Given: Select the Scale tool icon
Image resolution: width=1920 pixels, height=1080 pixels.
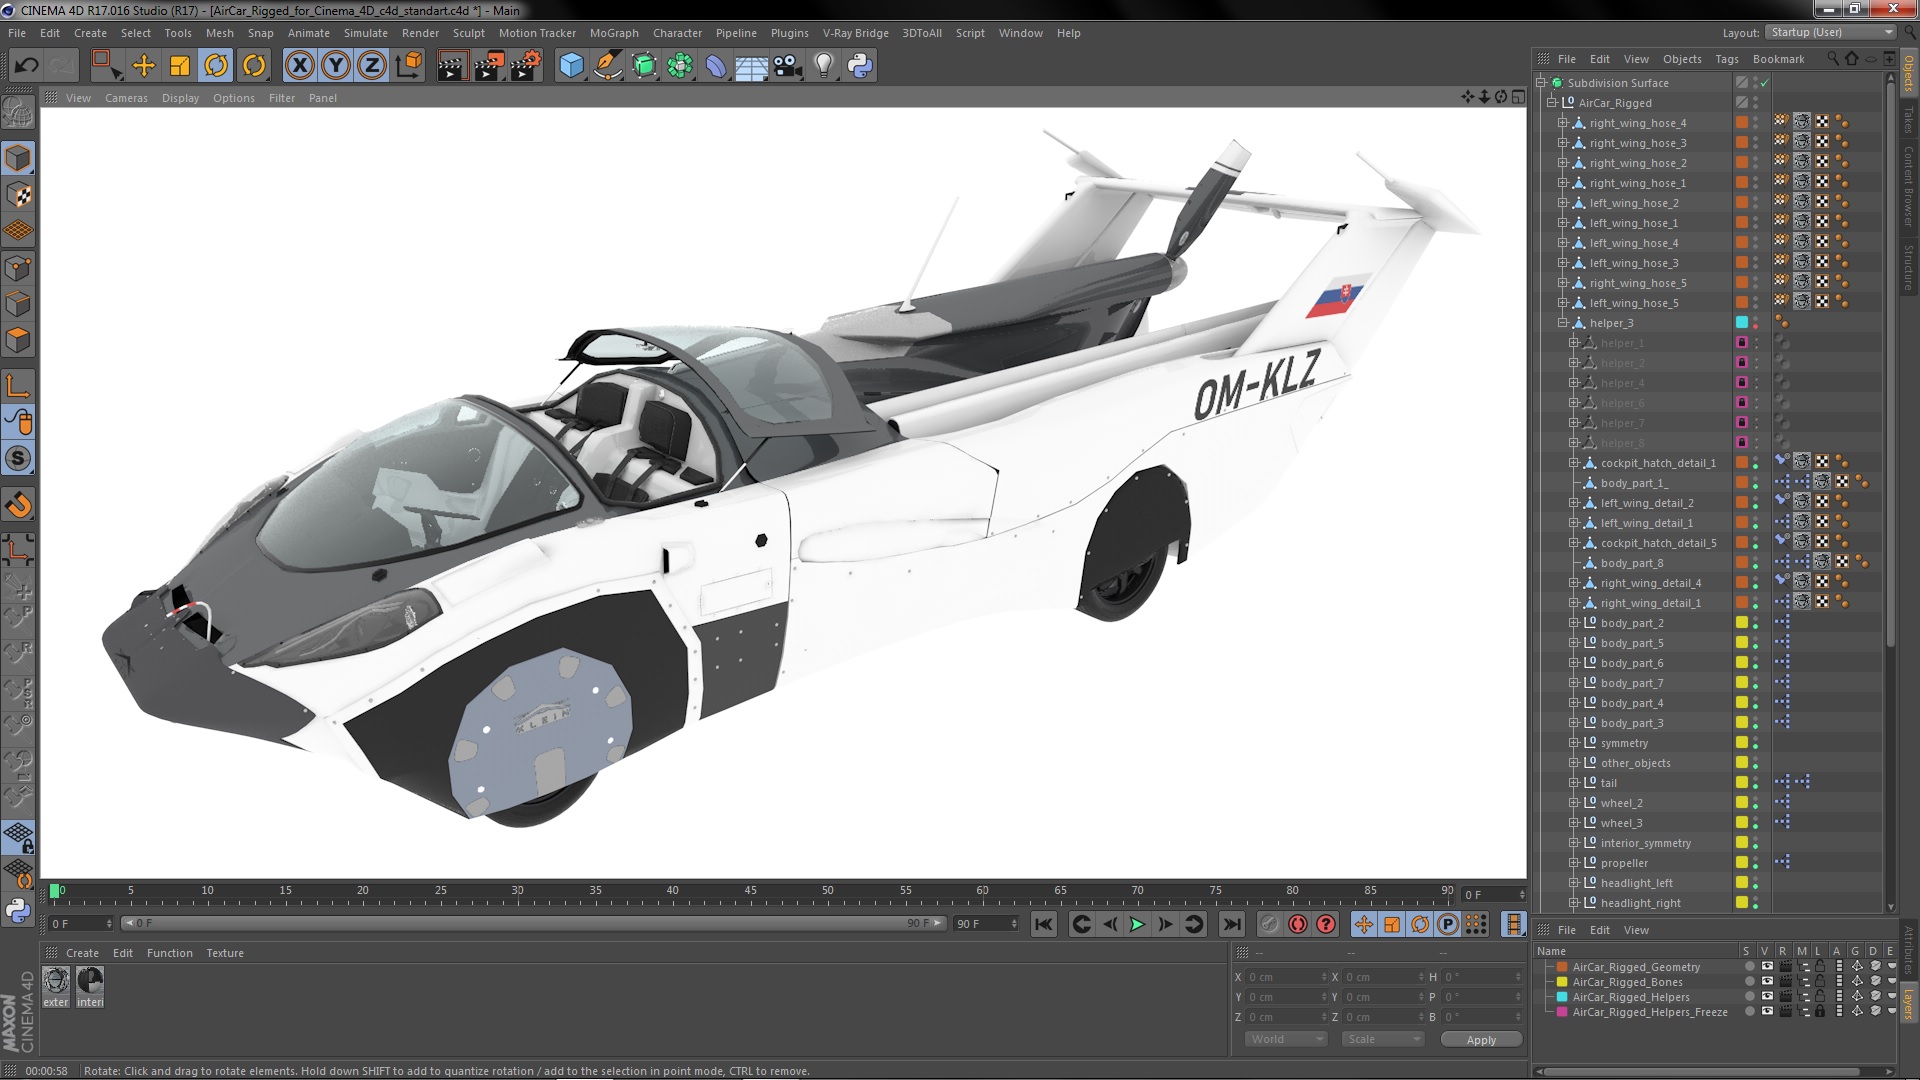Looking at the screenshot, I should (x=180, y=66).
